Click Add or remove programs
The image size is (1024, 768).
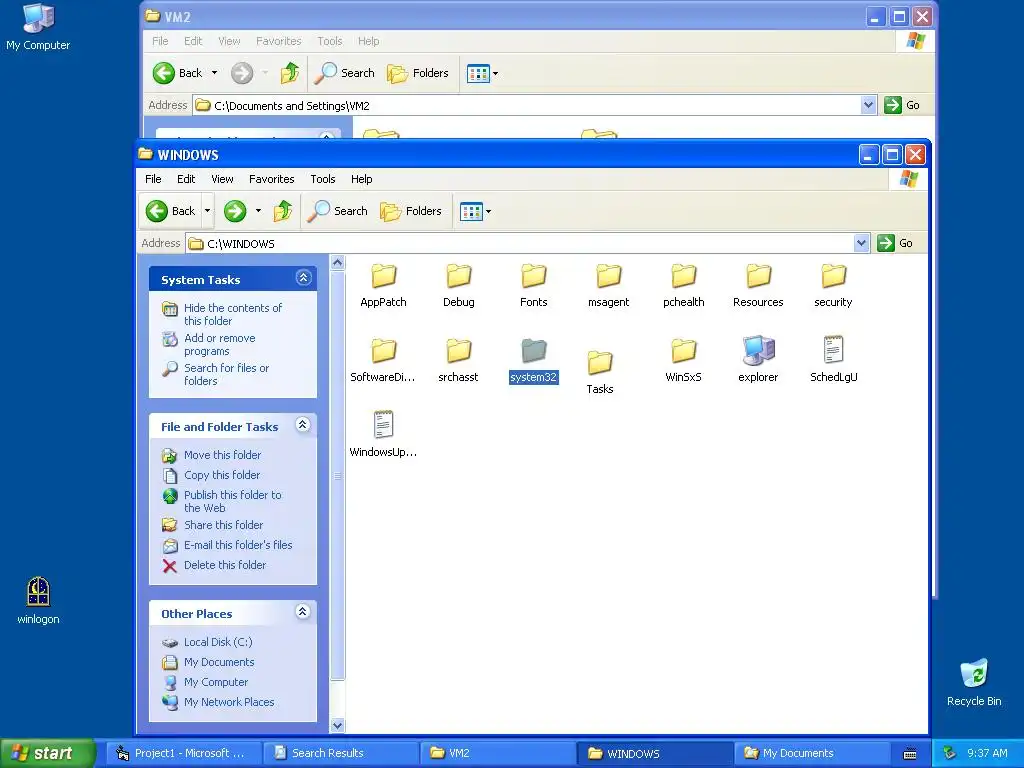(x=219, y=344)
